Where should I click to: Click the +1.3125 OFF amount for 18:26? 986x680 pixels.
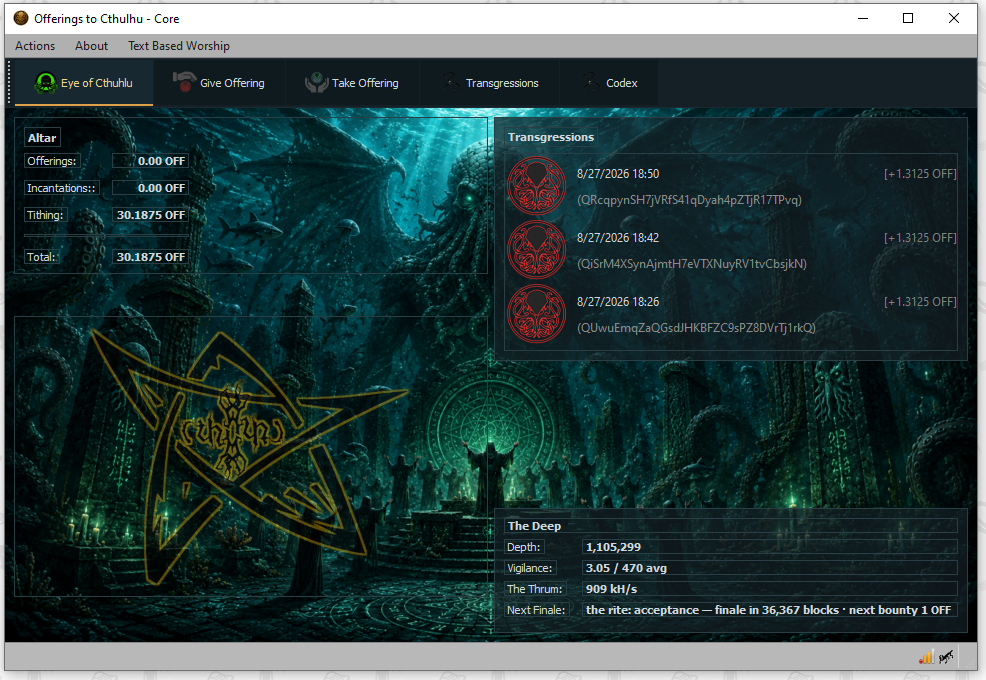click(920, 302)
